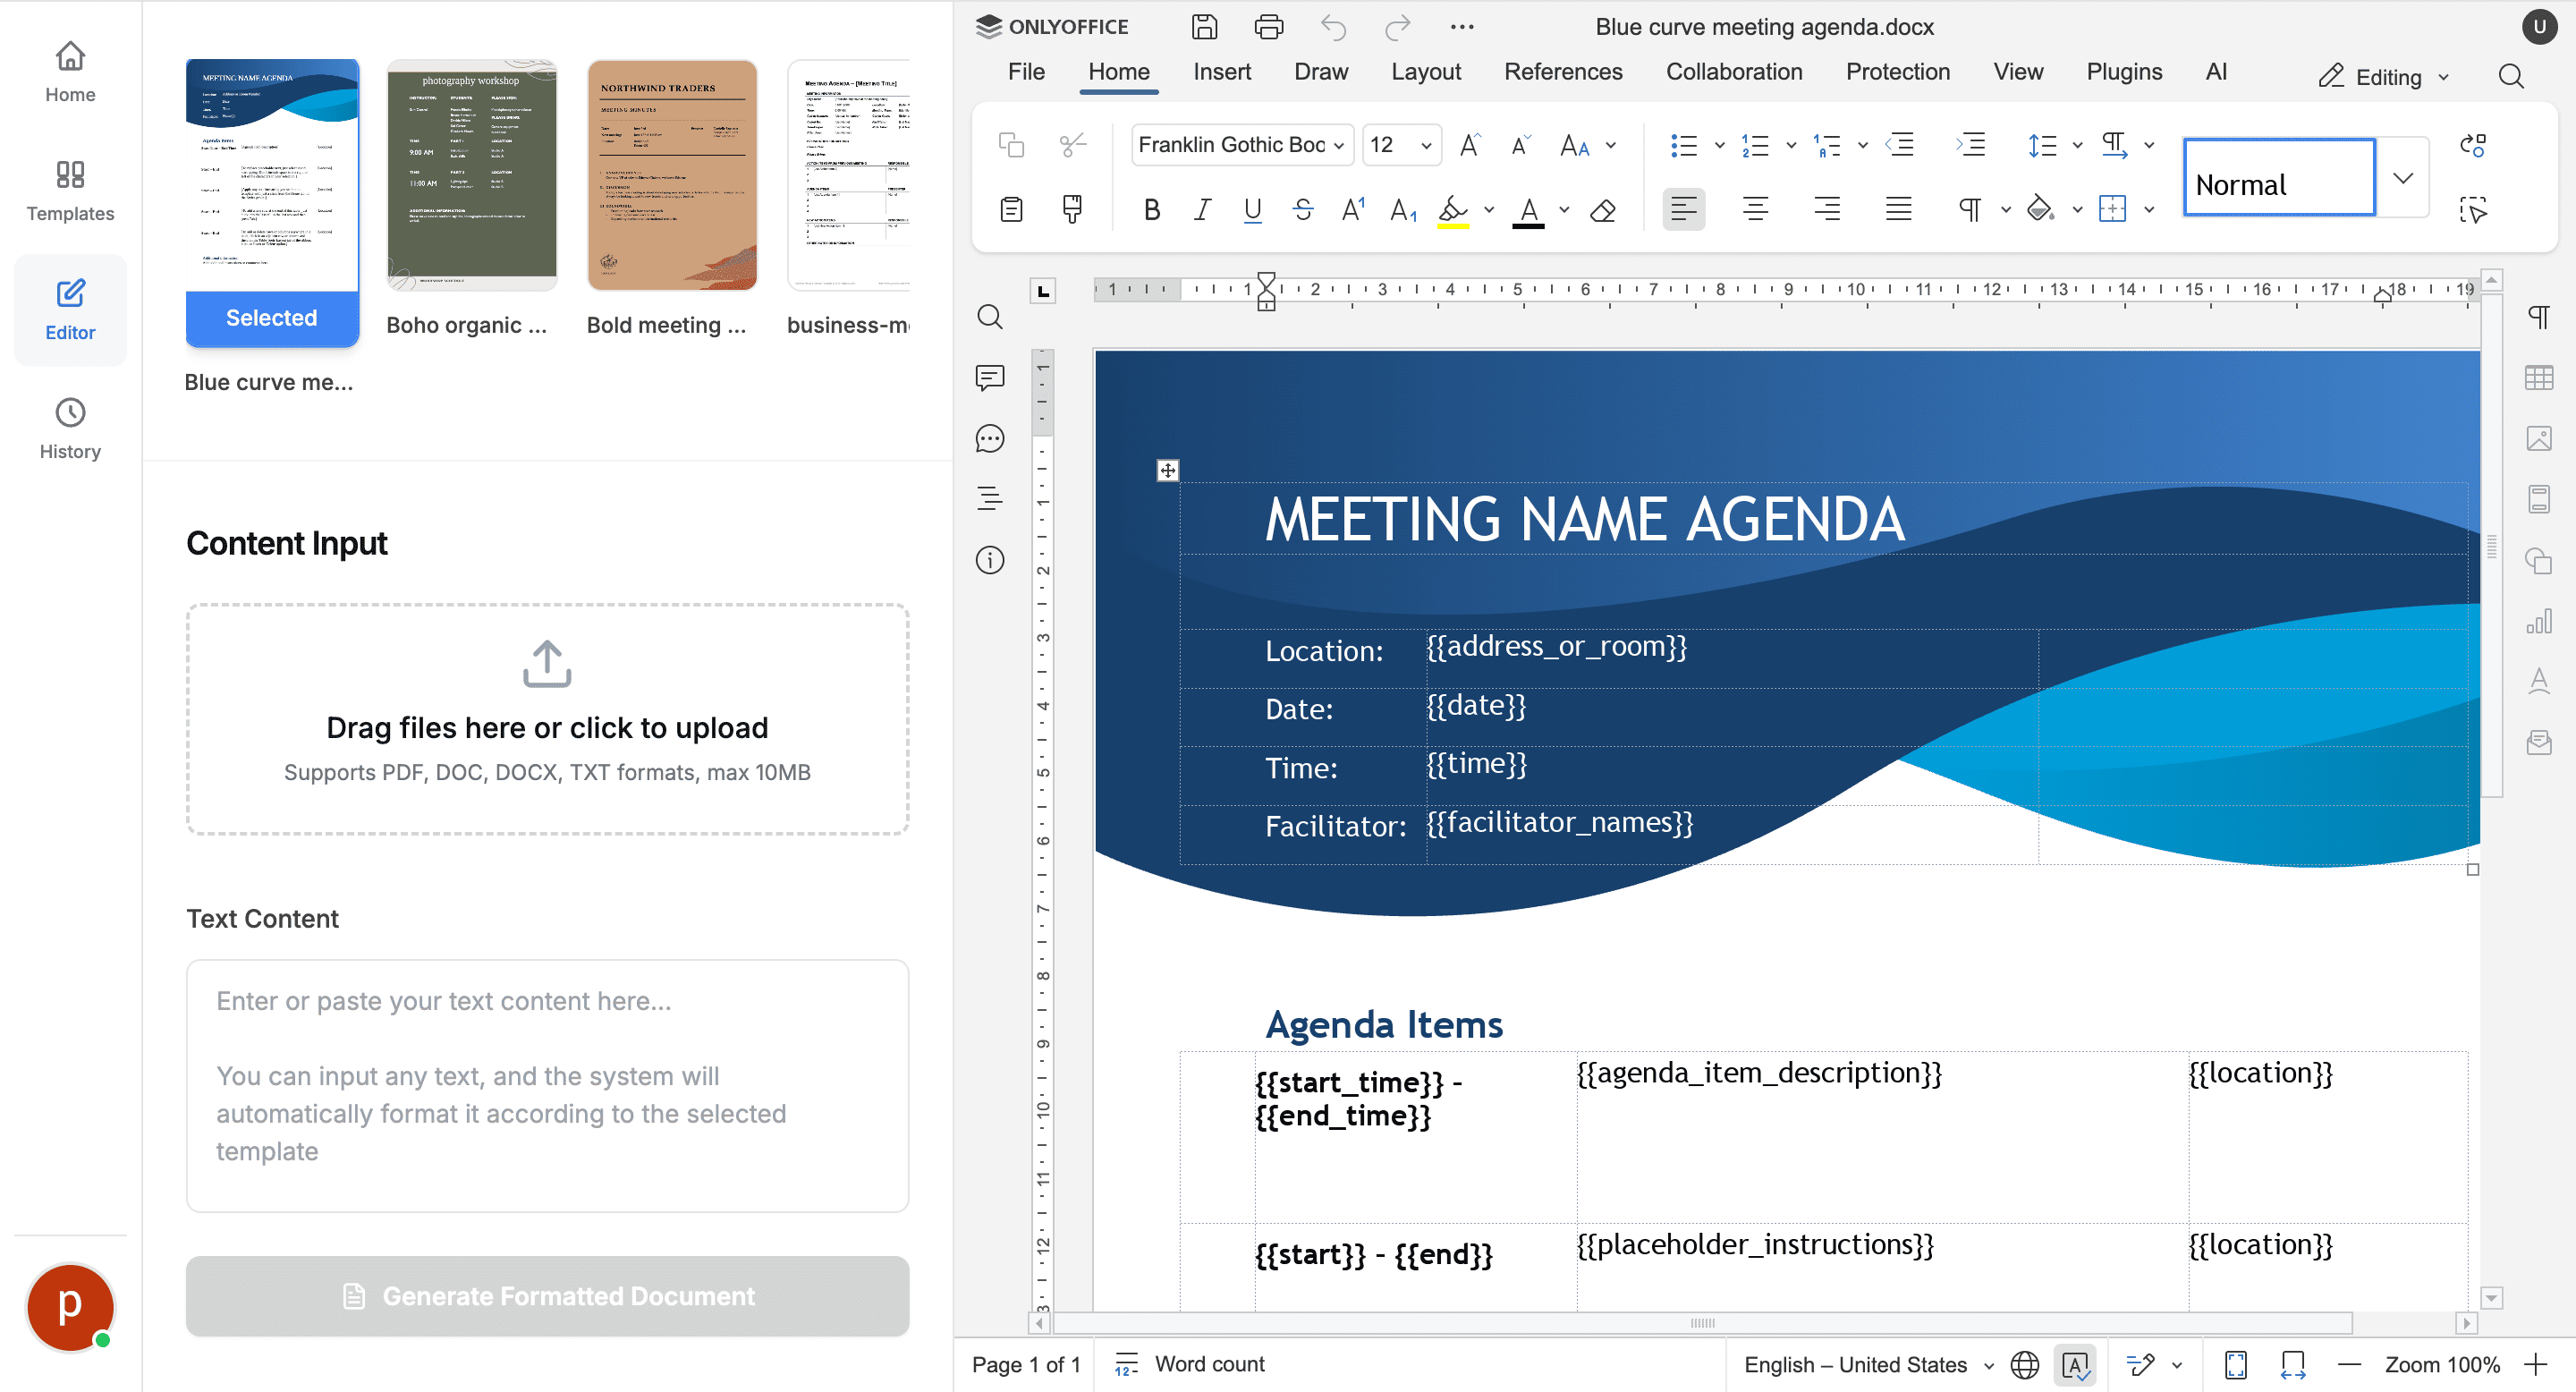Click the Print icon in title bar
Screen dimensions: 2576x1392
point(1268,27)
